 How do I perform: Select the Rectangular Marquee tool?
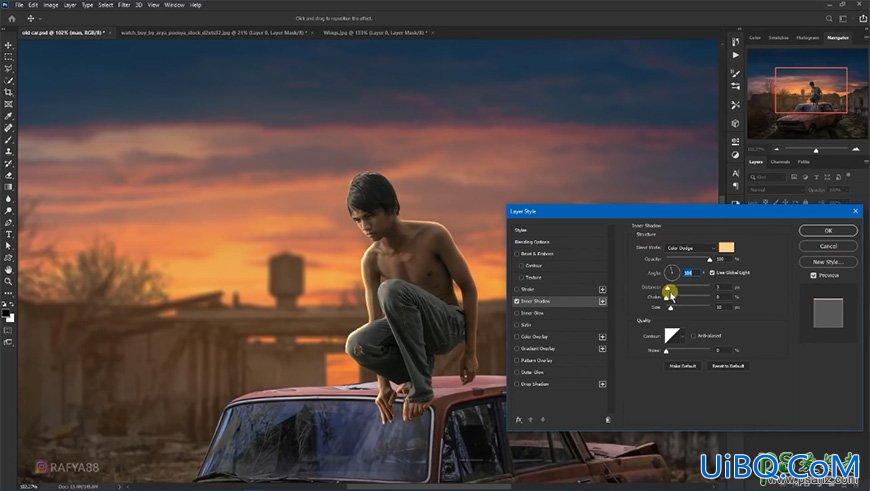point(8,57)
